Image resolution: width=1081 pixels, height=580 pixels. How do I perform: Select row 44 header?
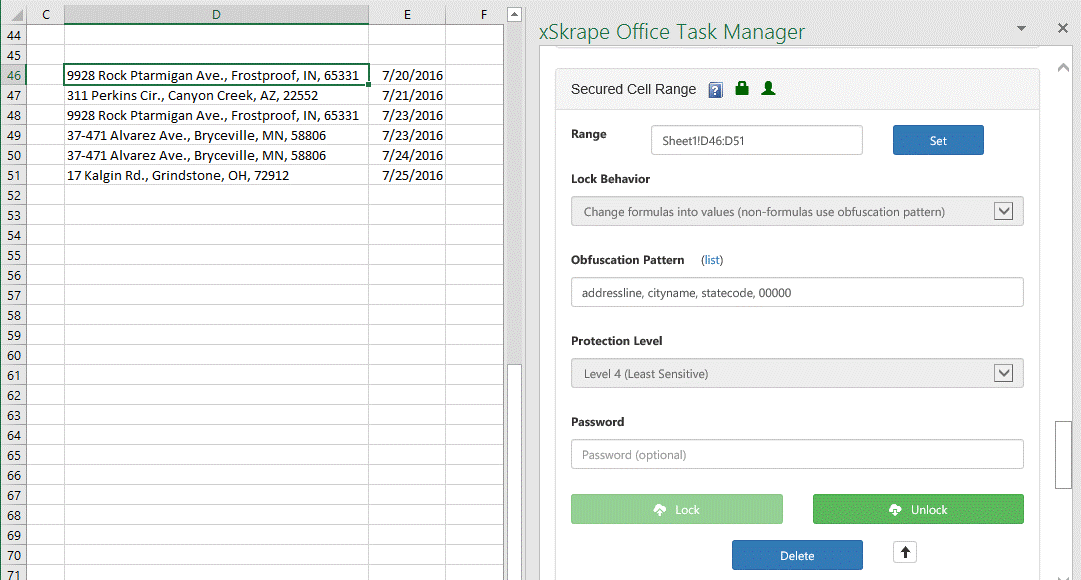pyautogui.click(x=14, y=35)
